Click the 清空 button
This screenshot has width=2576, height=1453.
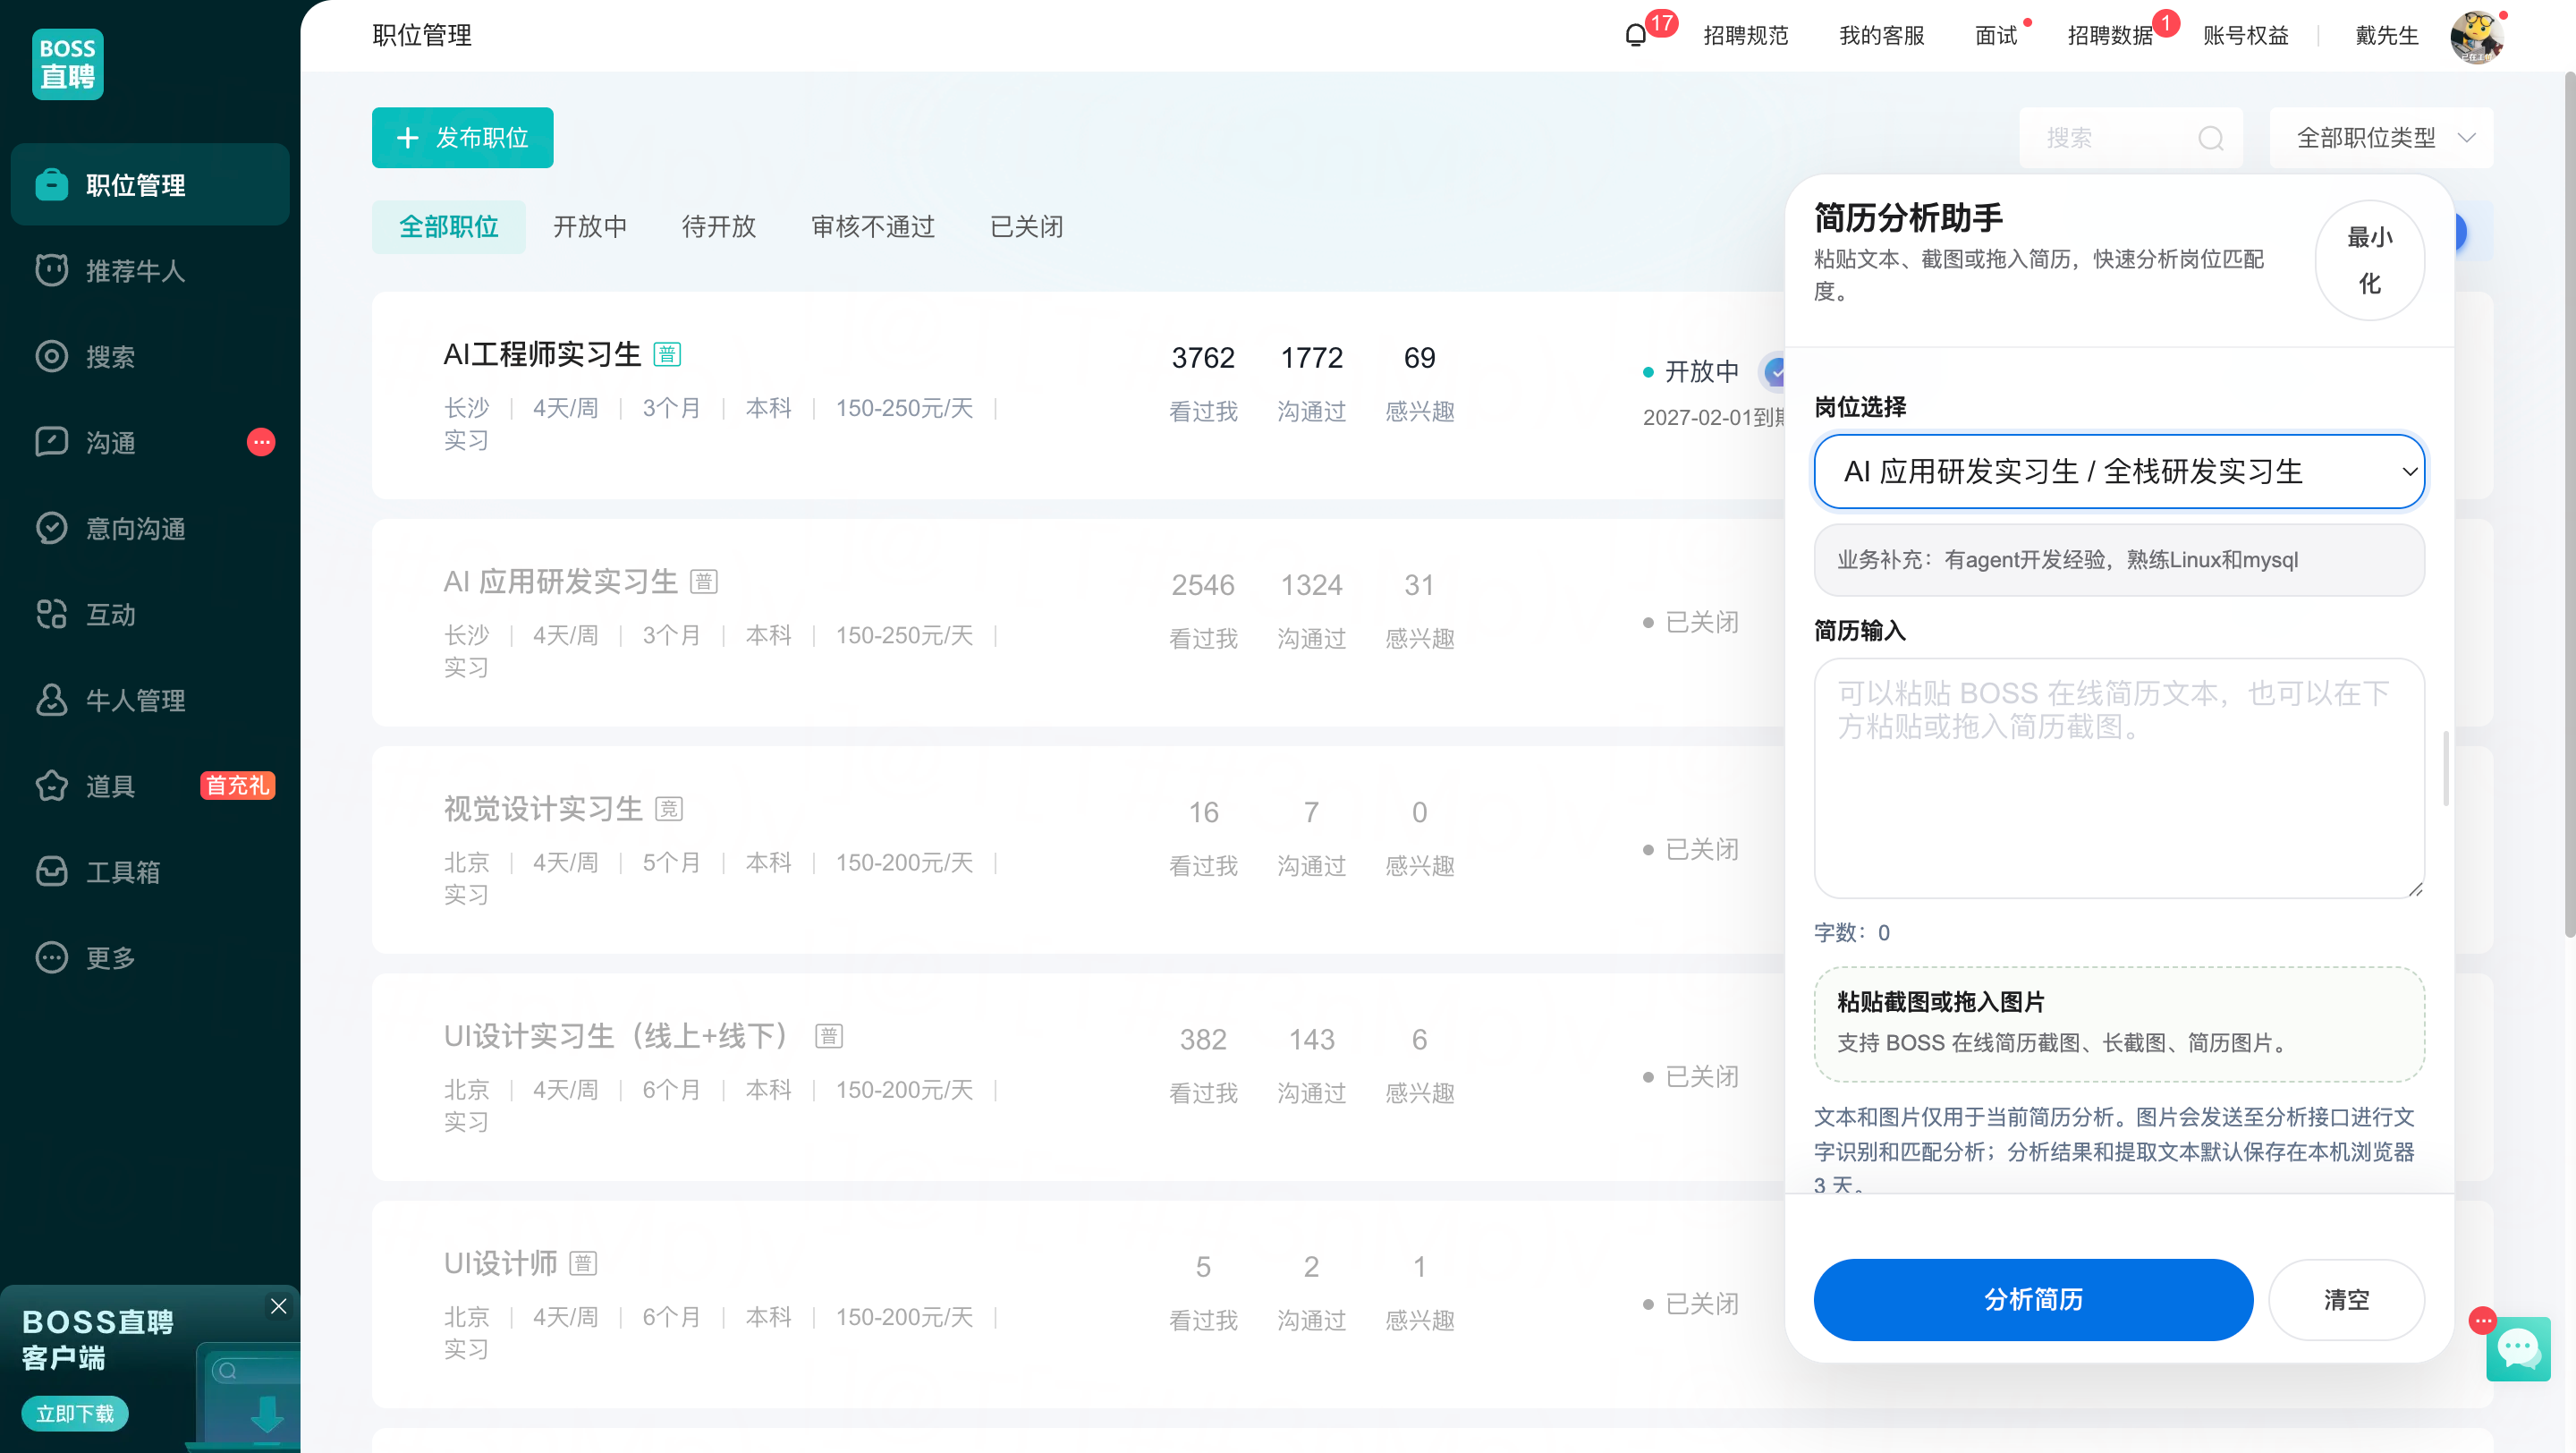click(x=2346, y=1299)
